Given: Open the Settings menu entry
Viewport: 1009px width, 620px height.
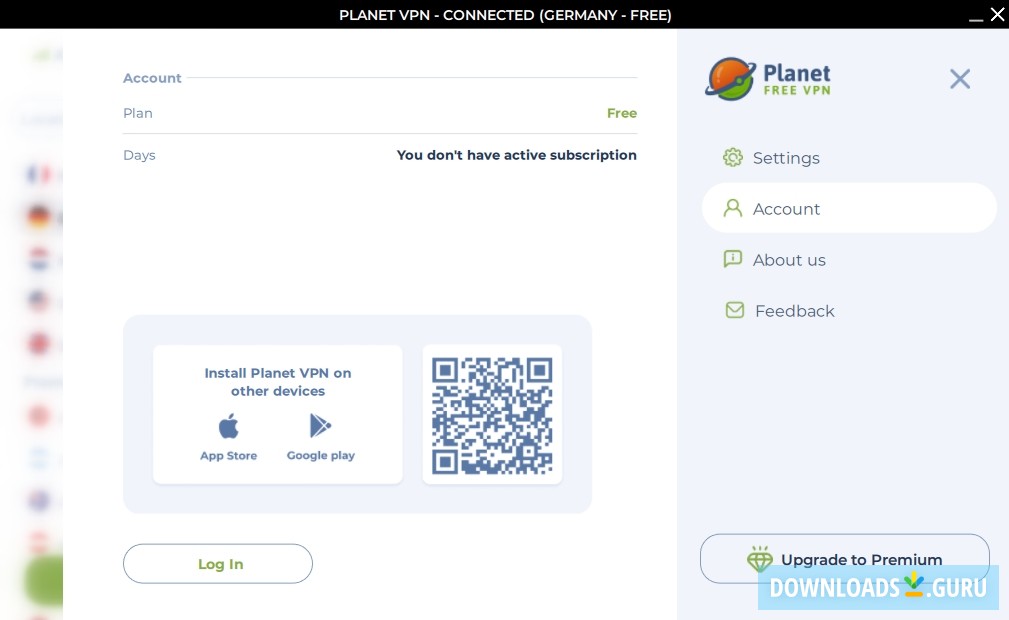Looking at the screenshot, I should coord(786,158).
